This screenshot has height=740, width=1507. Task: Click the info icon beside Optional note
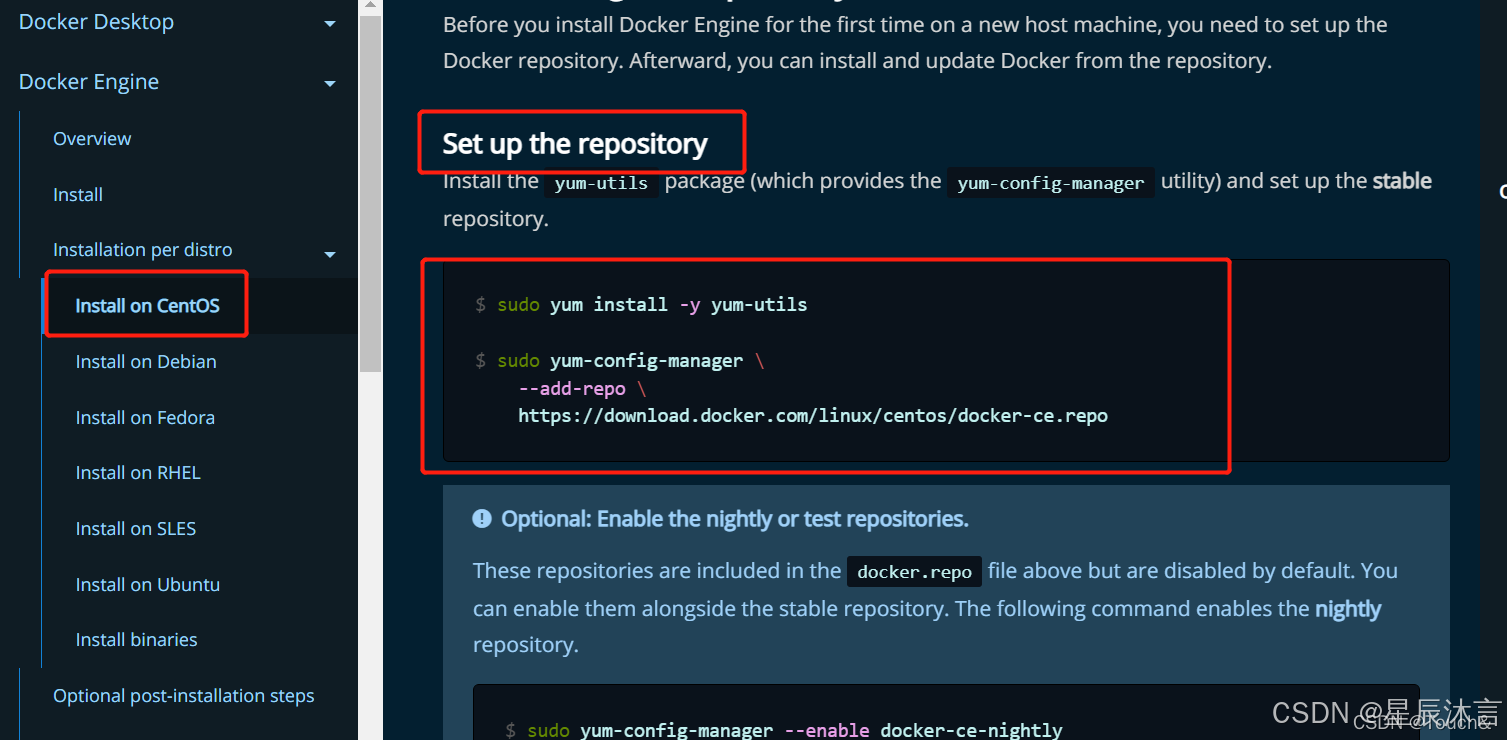tap(482, 519)
